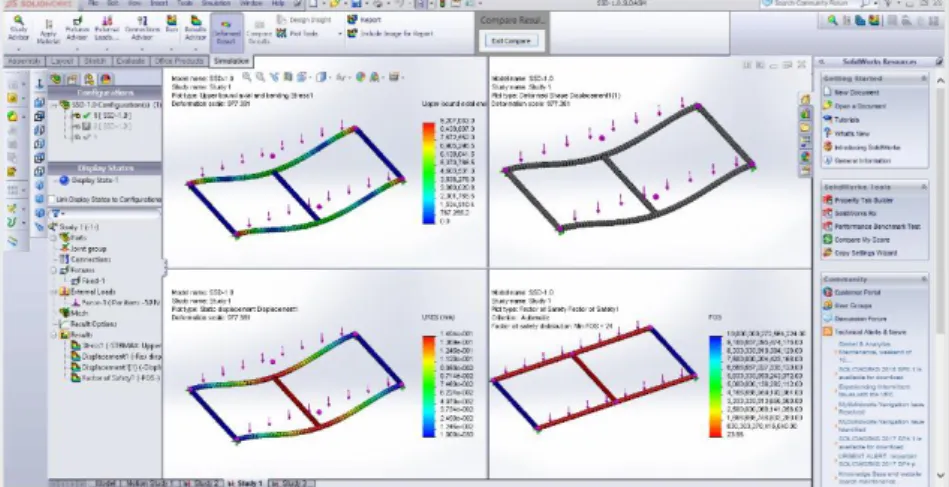Click the Exit Compare button
This screenshot has height=487, width=949.
pos(511,41)
